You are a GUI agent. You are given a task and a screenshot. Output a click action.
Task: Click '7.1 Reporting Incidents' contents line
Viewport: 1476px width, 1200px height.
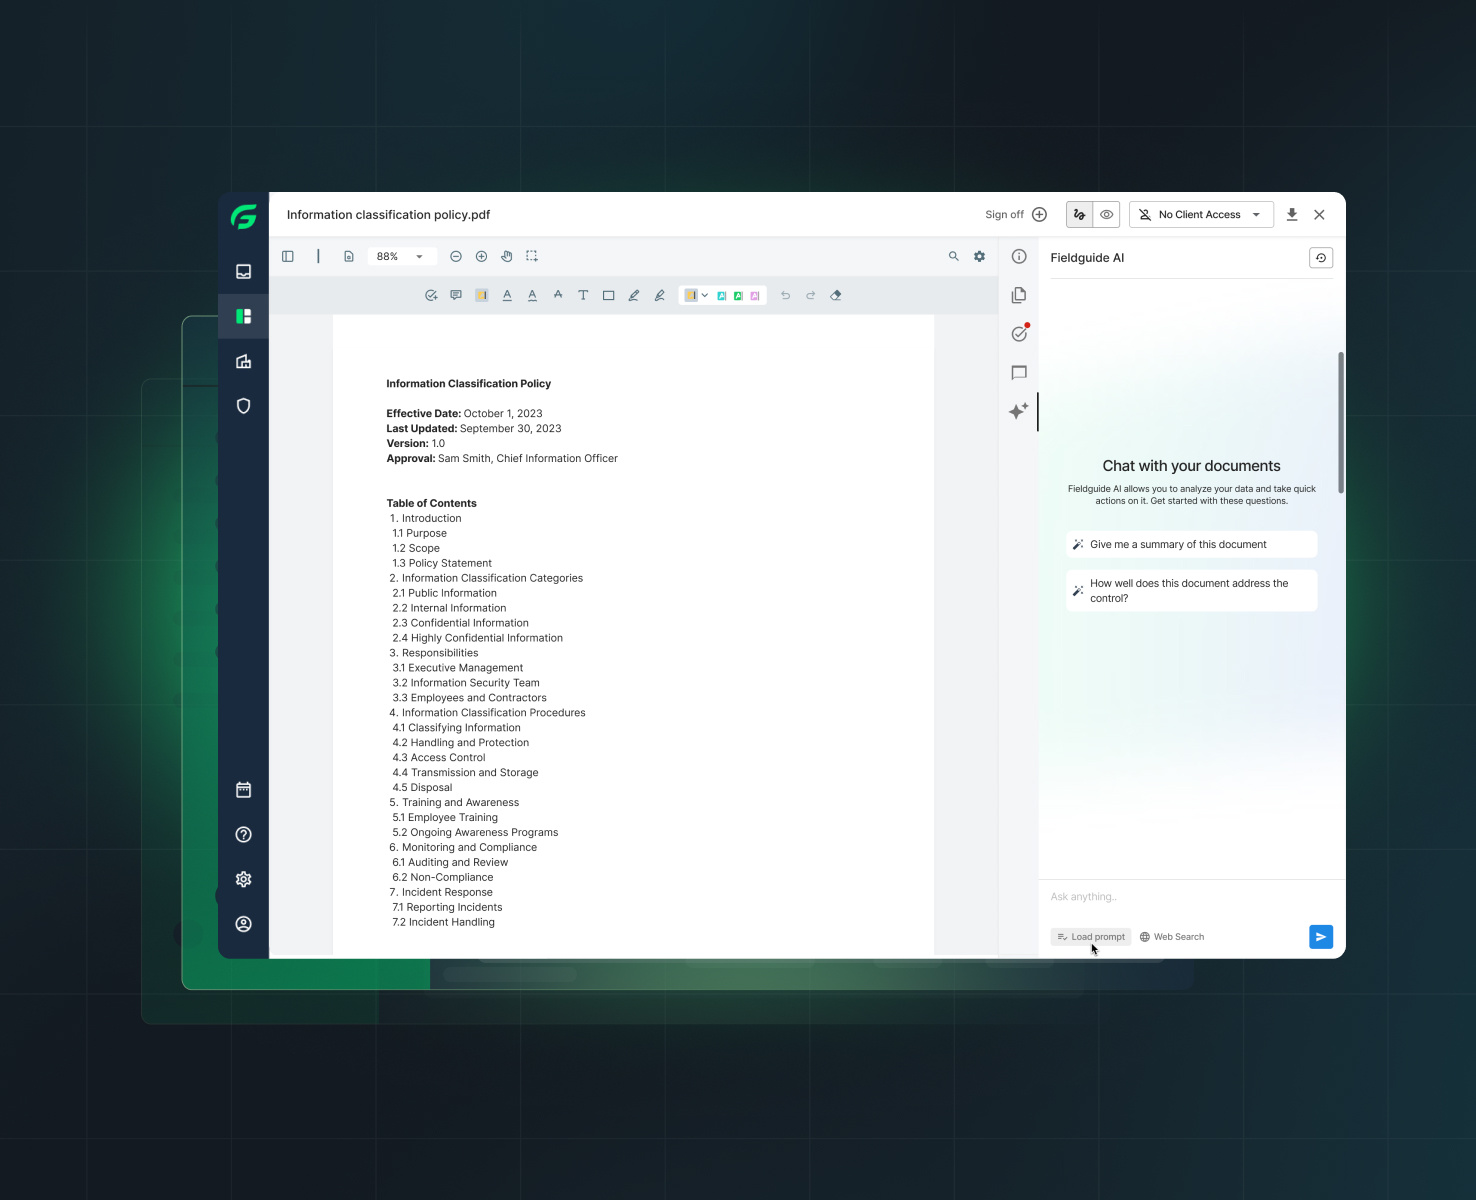coord(447,908)
